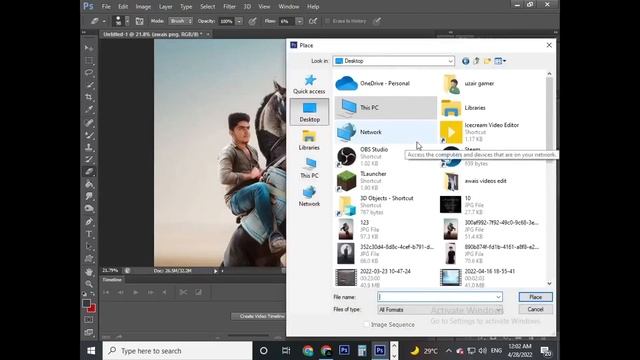Viewport: 640px width, 360px height.
Task: Select the 2022-03-23 10-47-24 video file
Action: (x=386, y=278)
